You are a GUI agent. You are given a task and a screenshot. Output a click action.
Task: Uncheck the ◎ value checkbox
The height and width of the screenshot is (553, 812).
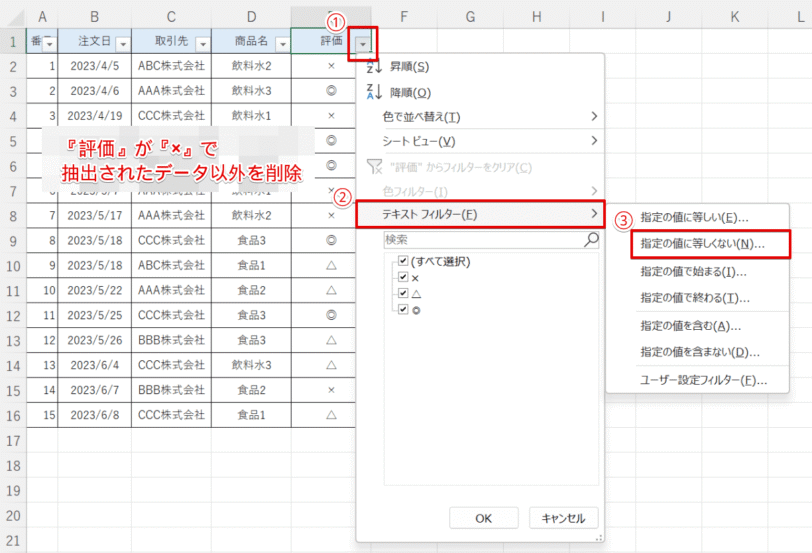[403, 310]
